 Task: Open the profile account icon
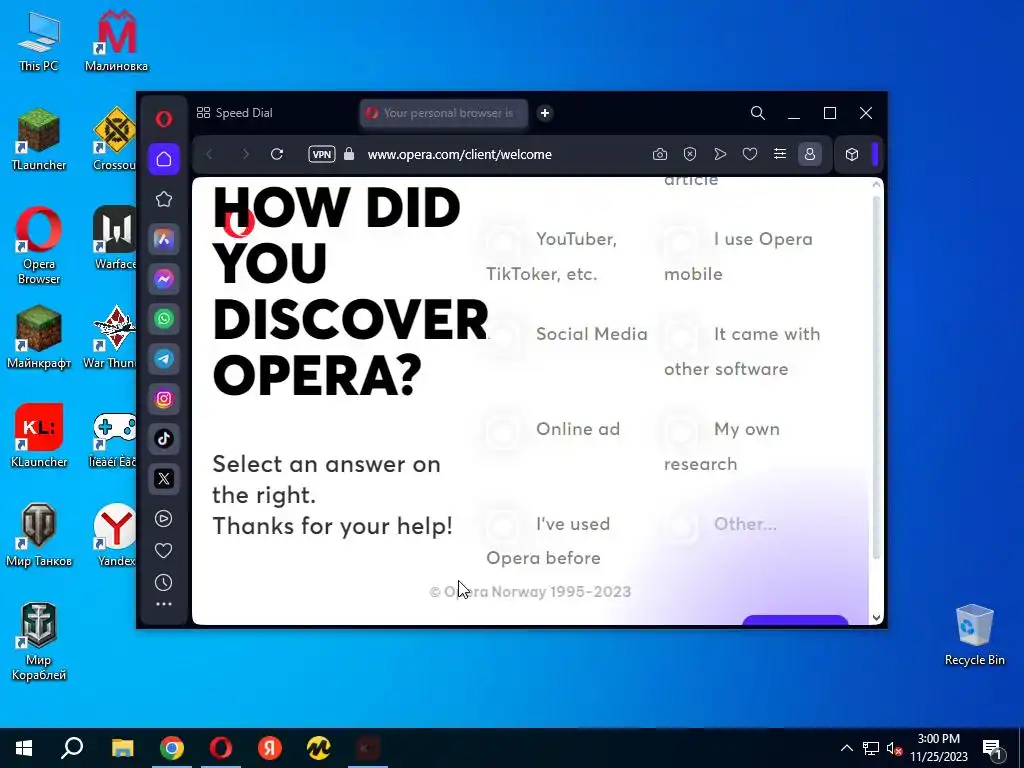pyautogui.click(x=810, y=154)
